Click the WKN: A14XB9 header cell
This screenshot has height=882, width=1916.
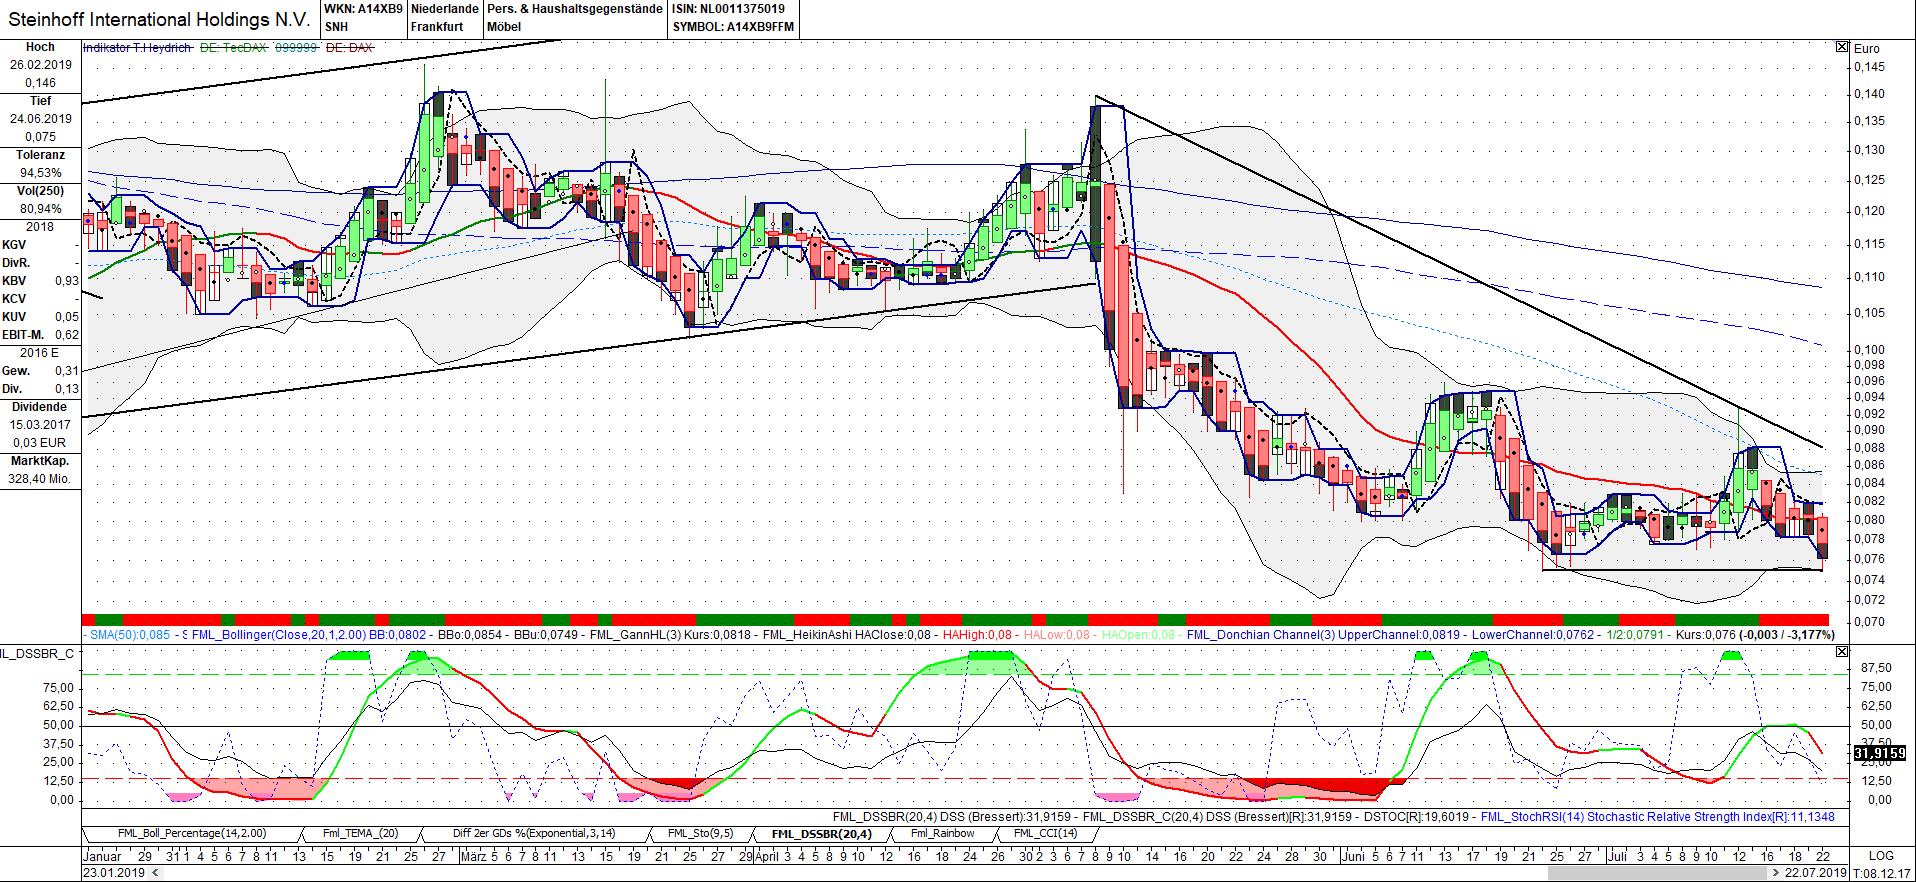(363, 9)
